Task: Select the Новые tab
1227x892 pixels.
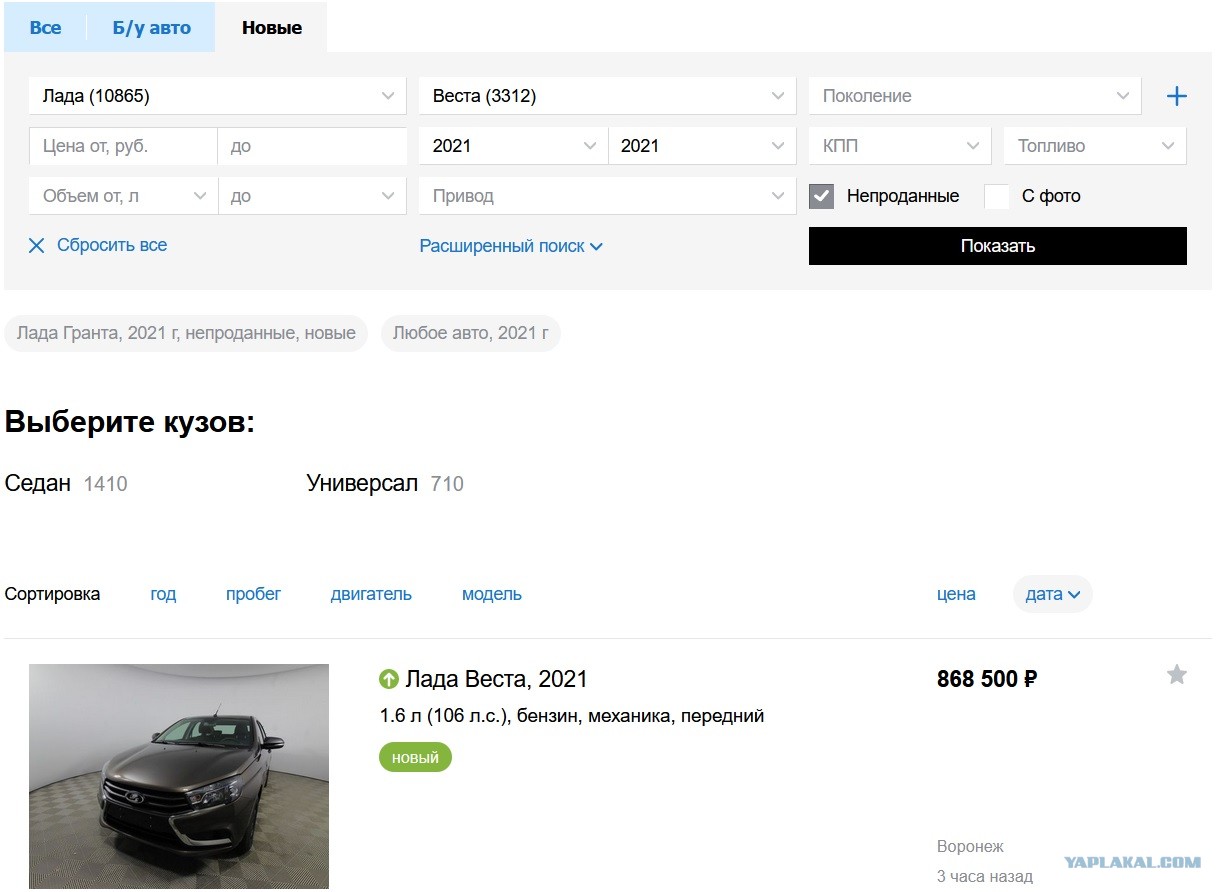Action: (x=271, y=28)
